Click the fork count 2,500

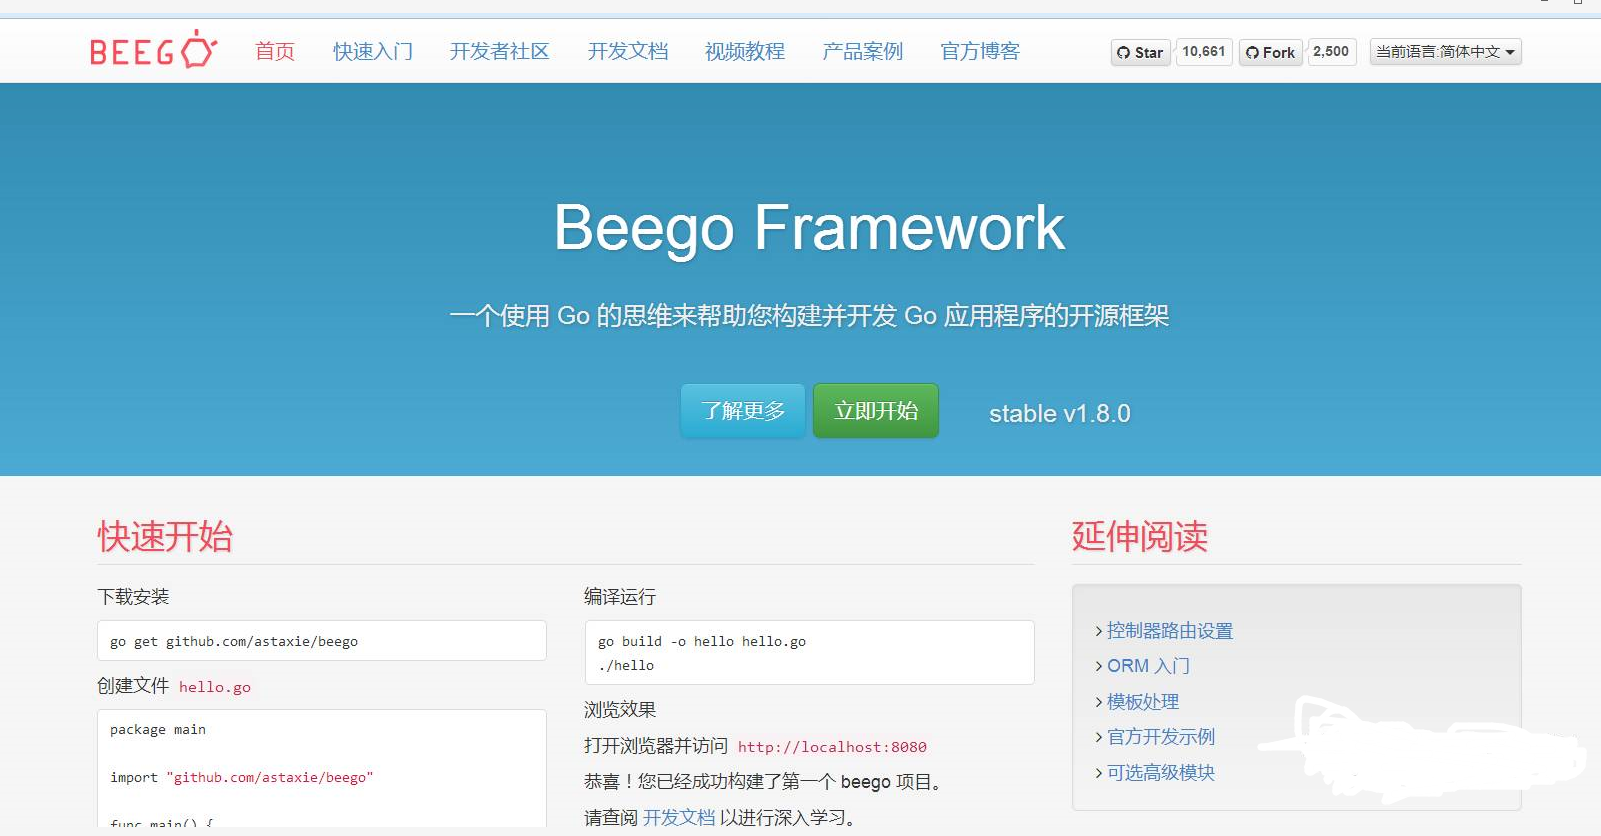point(1331,51)
